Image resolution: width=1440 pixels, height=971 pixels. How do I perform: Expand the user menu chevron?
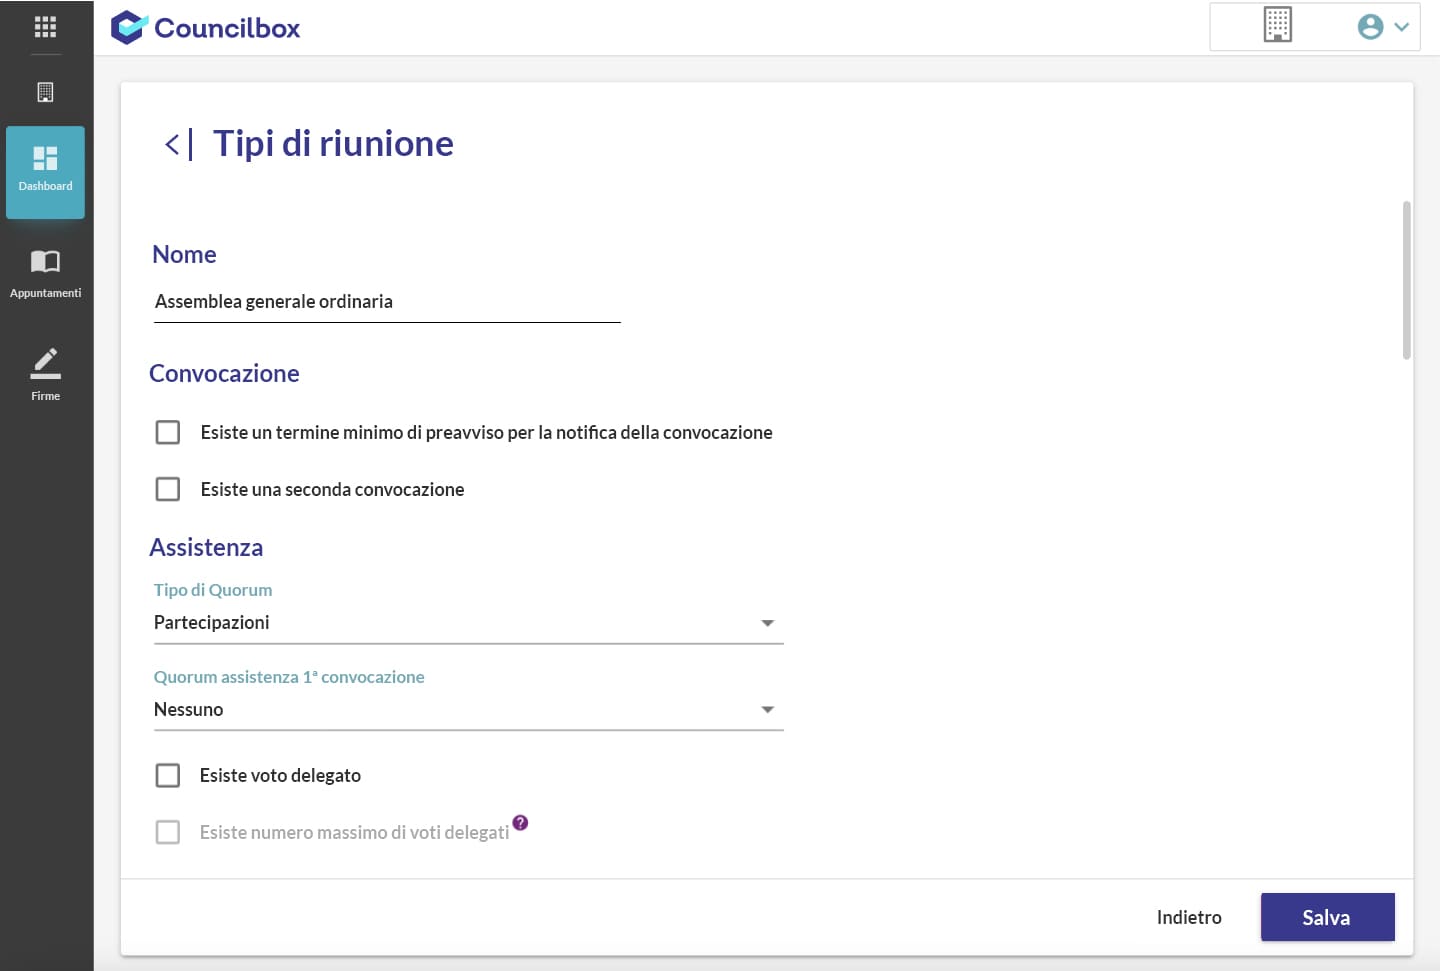1402,27
